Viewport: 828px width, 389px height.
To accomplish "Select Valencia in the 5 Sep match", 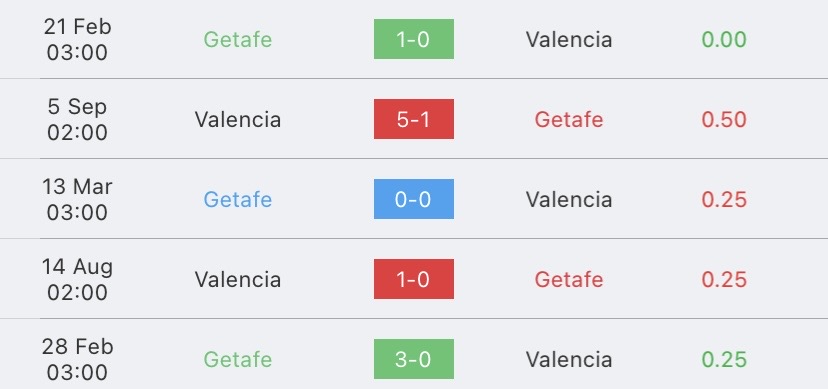I will [238, 119].
